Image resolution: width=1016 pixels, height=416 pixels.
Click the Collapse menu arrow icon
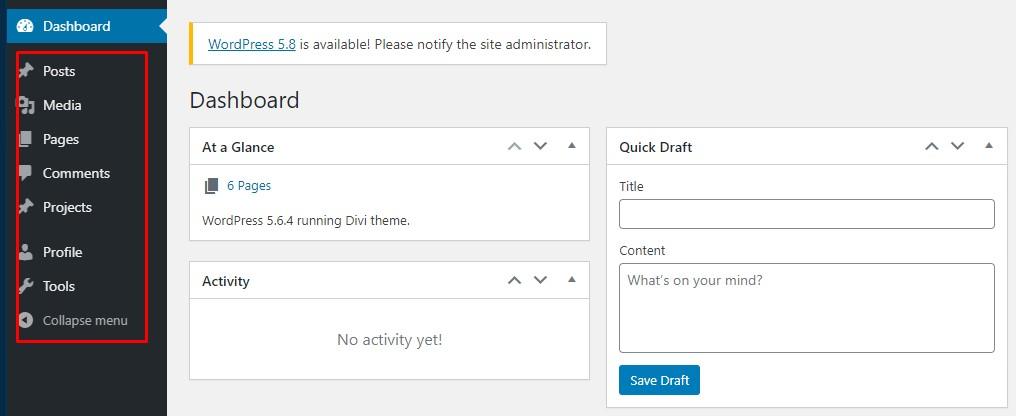(x=25, y=320)
